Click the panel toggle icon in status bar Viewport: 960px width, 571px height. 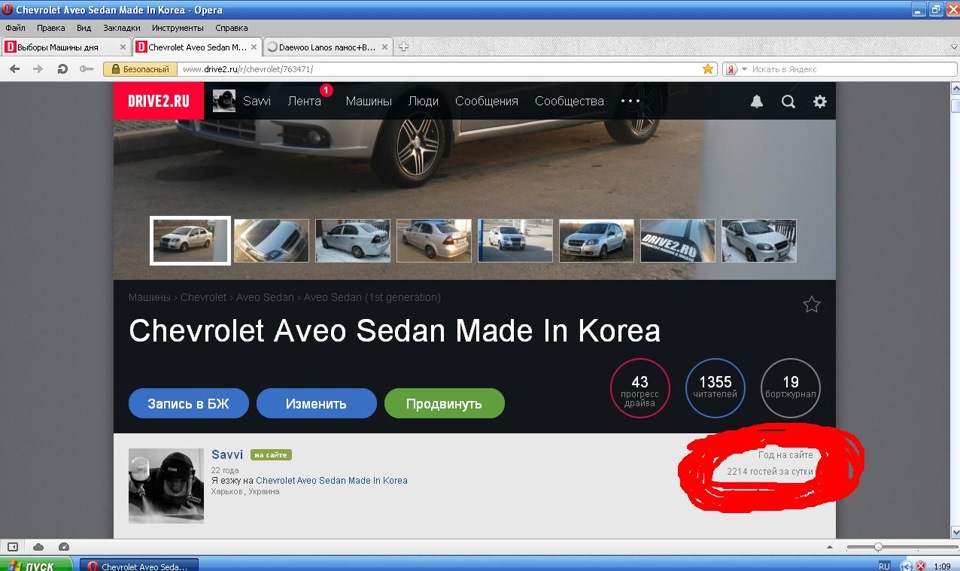click(12, 547)
